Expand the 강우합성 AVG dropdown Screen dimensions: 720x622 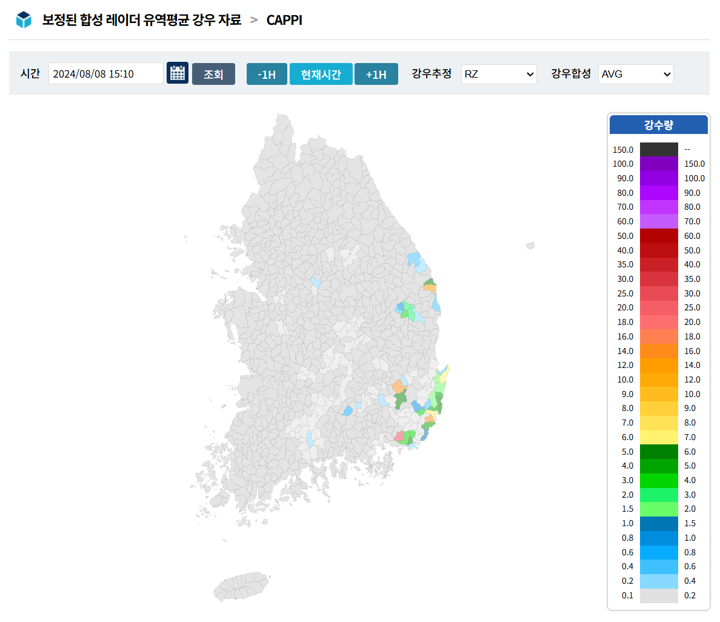pos(636,74)
